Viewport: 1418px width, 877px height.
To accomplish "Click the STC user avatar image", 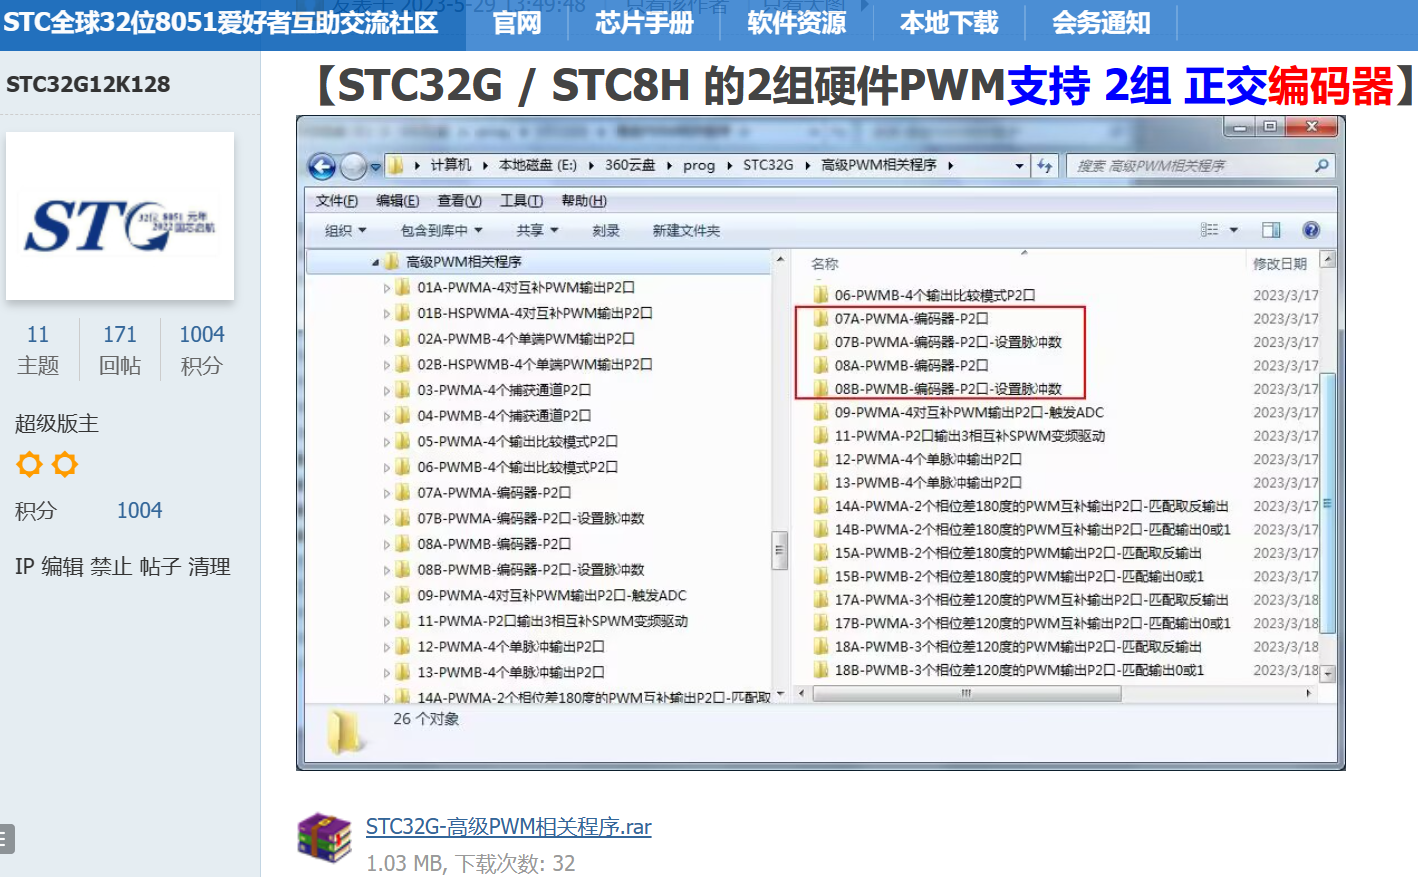I will coord(120,216).
